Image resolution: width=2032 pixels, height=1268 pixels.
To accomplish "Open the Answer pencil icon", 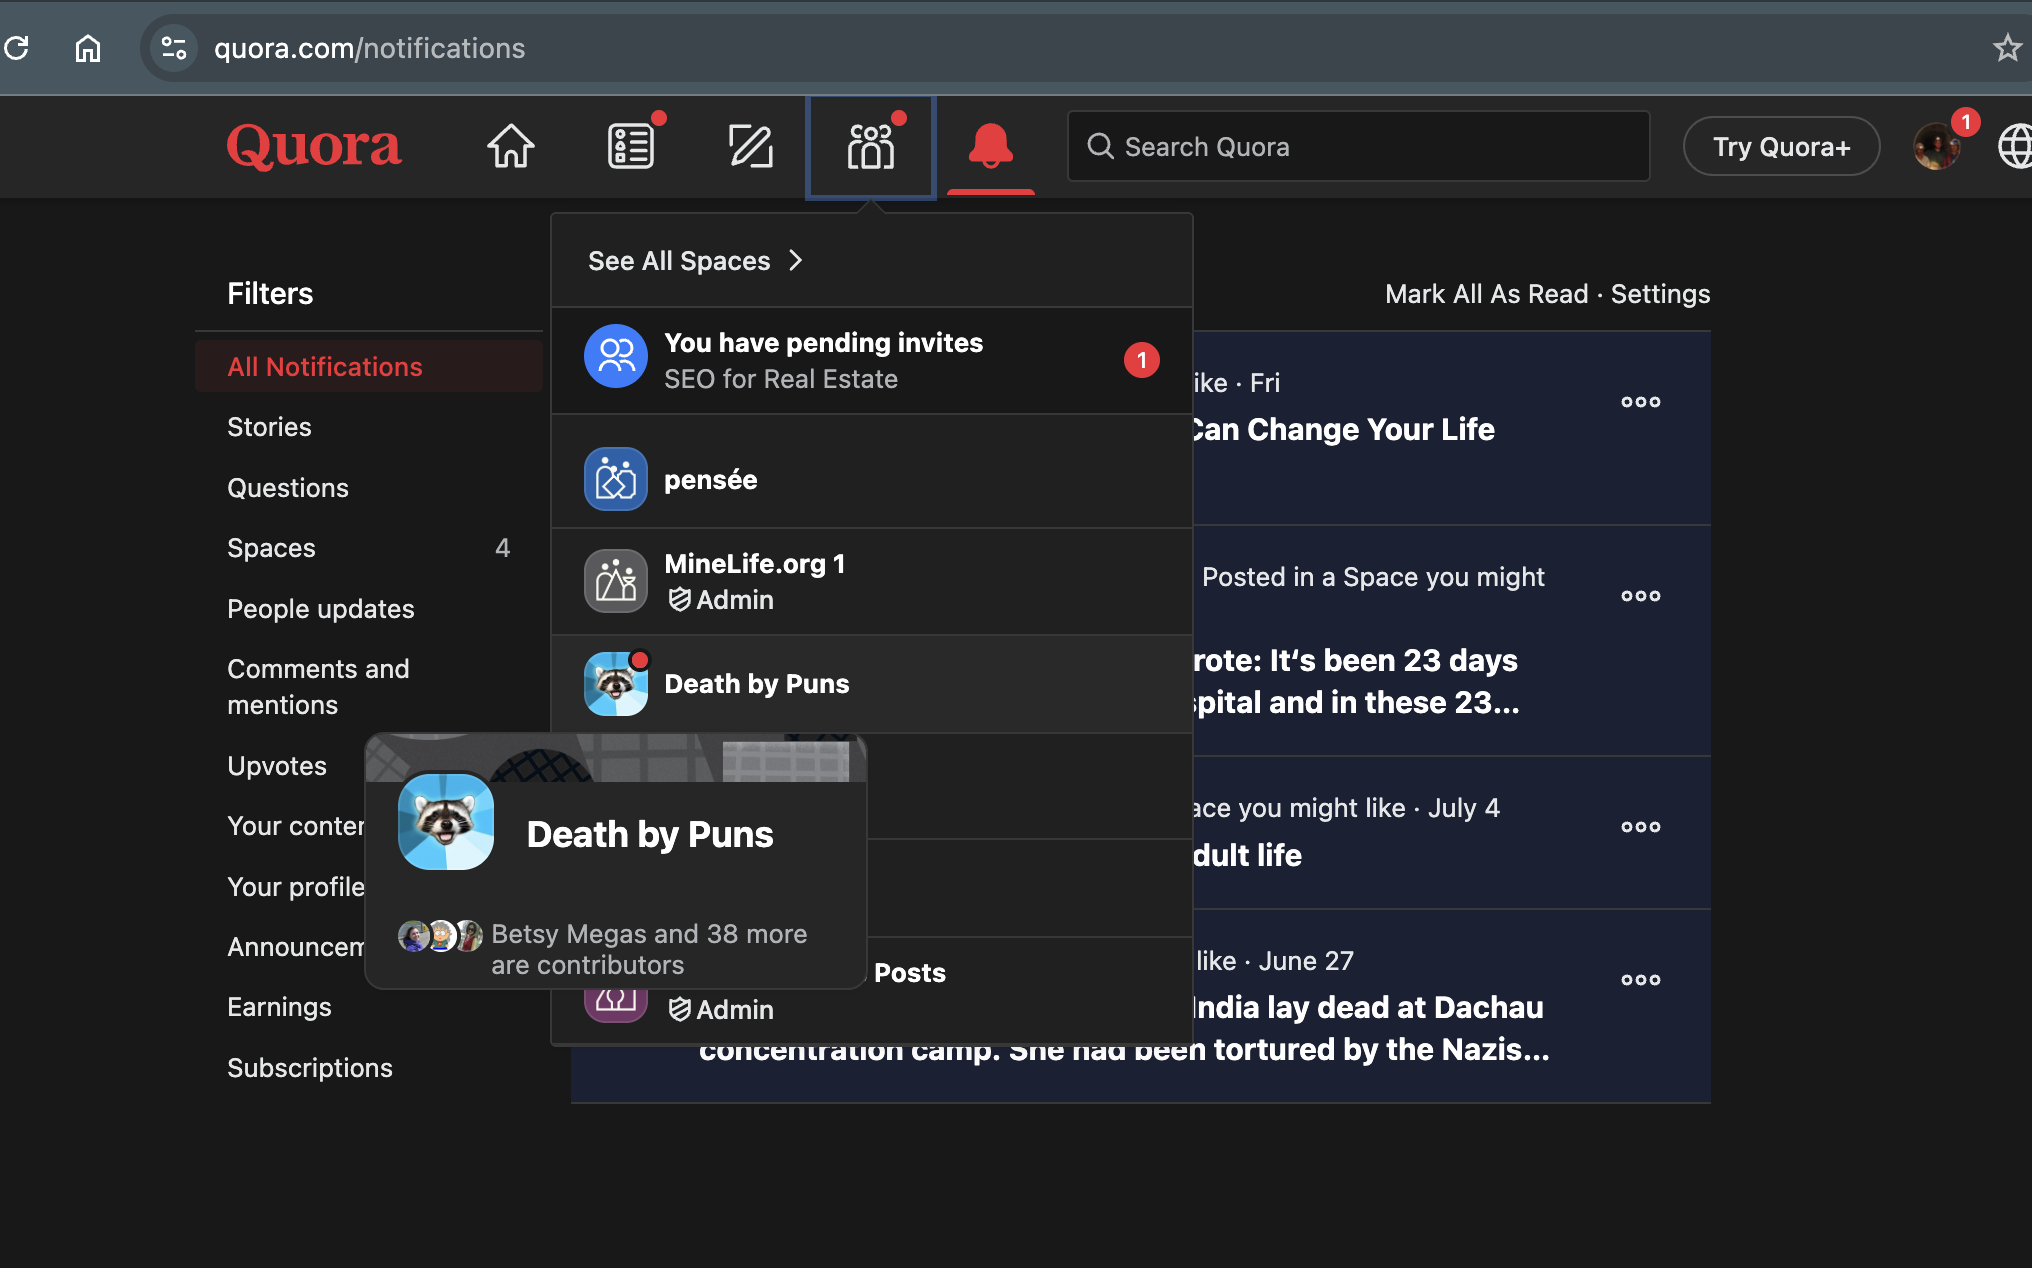I will point(751,146).
